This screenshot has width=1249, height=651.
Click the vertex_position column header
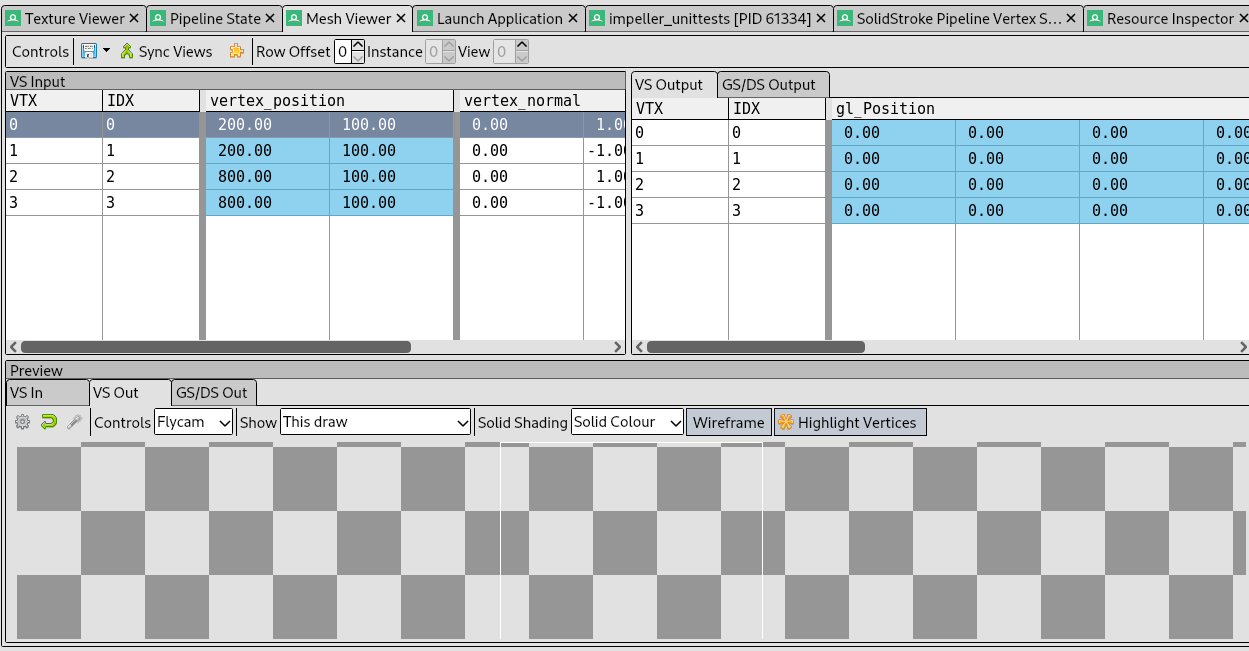pyautogui.click(x=330, y=100)
